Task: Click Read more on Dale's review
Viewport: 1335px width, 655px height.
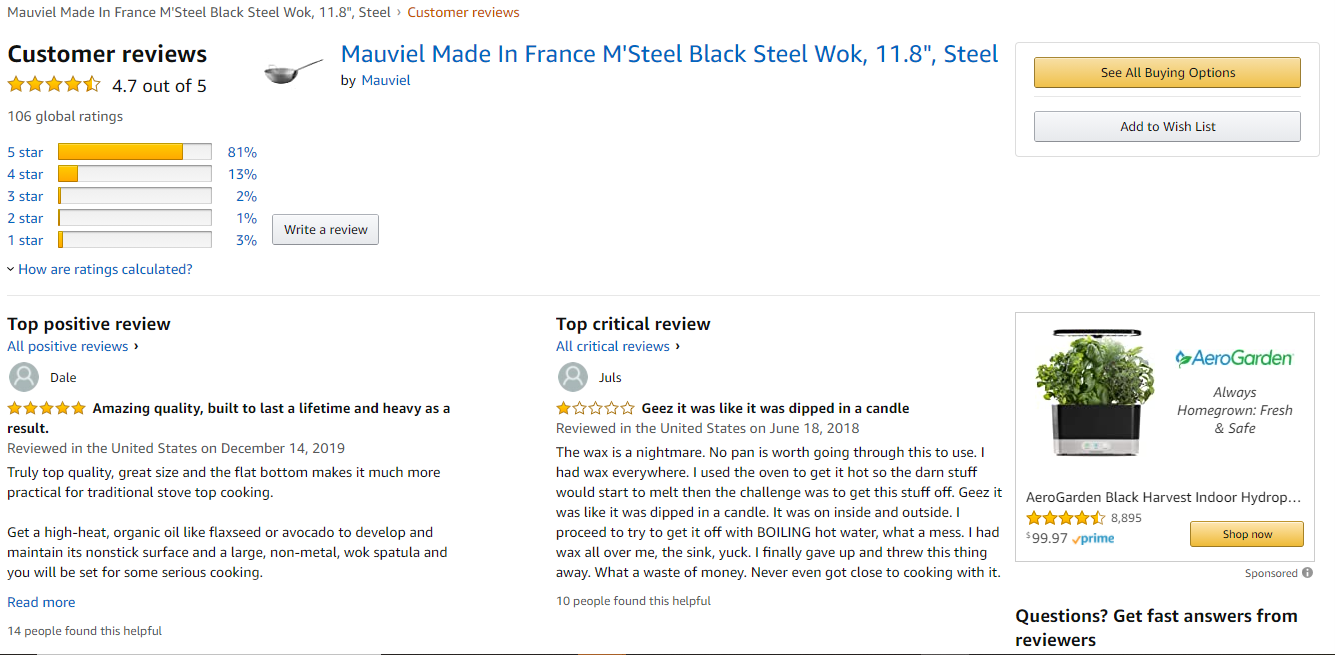Action: [41, 602]
